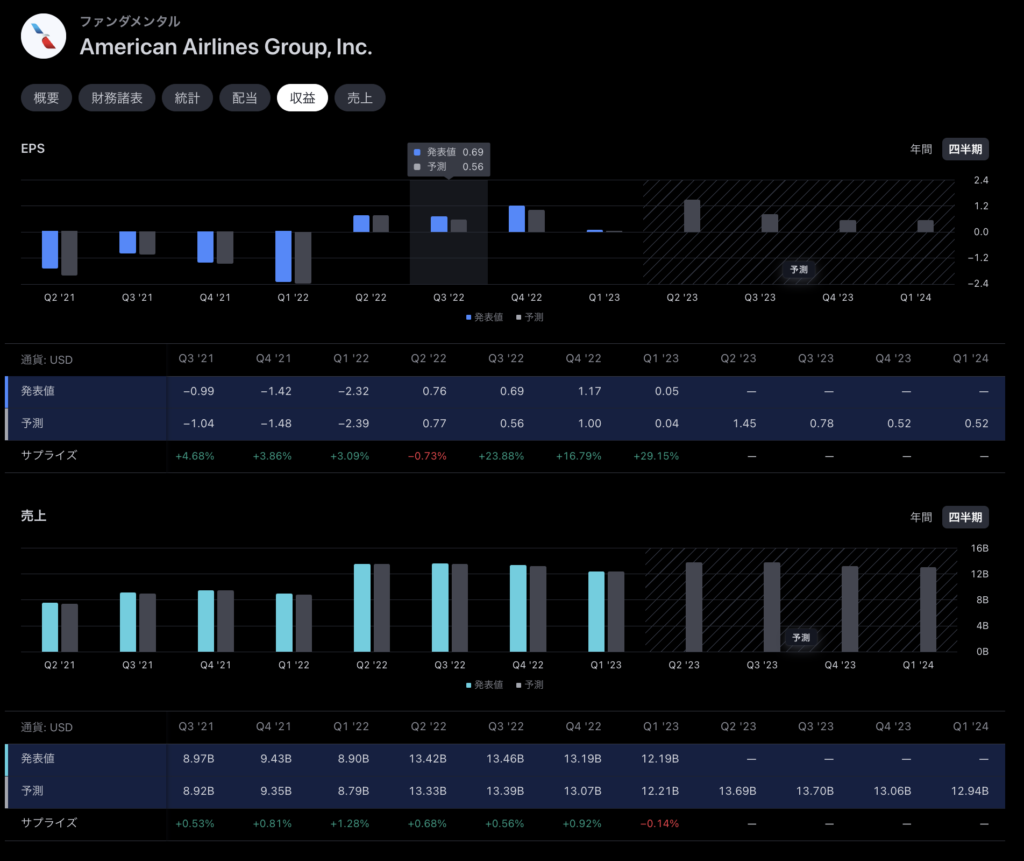
Task: Switch to the 統計 tab
Action: point(187,98)
